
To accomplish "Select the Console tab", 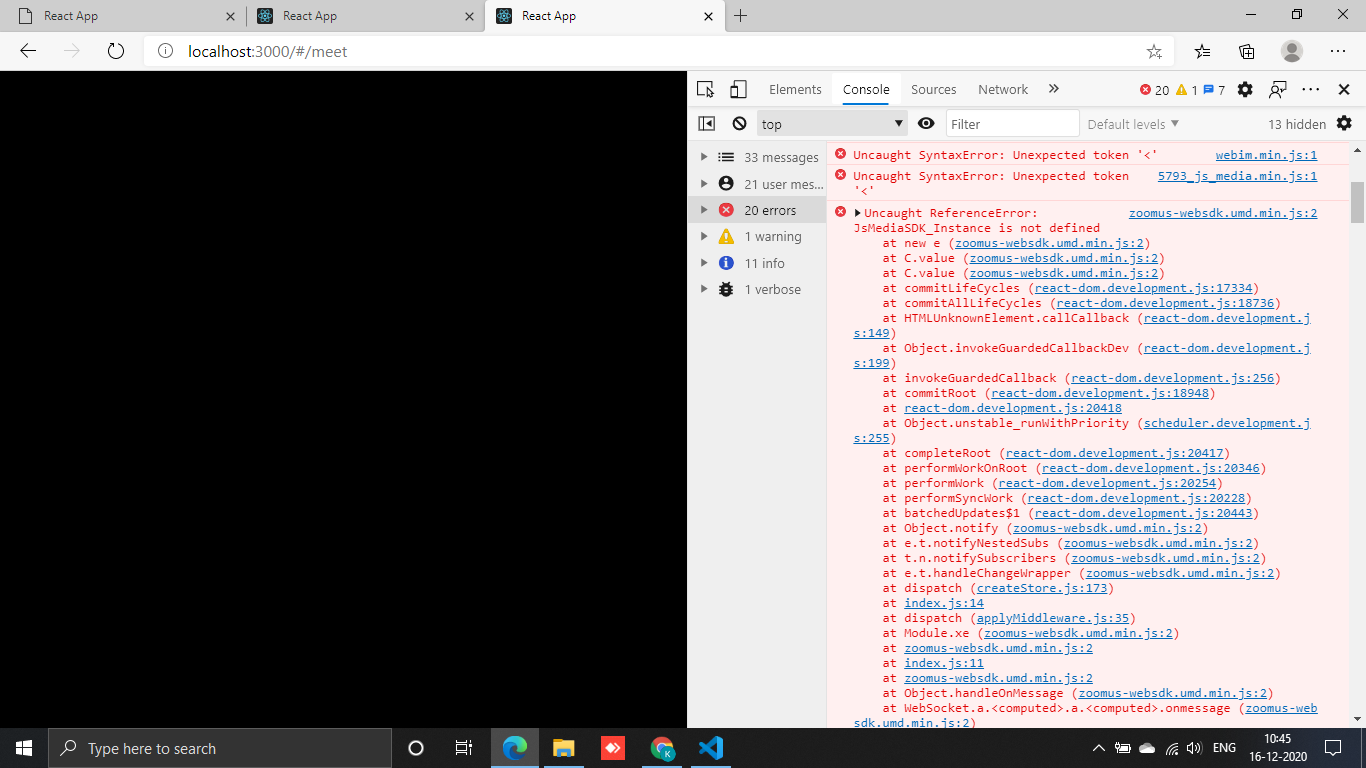I will tap(866, 89).
